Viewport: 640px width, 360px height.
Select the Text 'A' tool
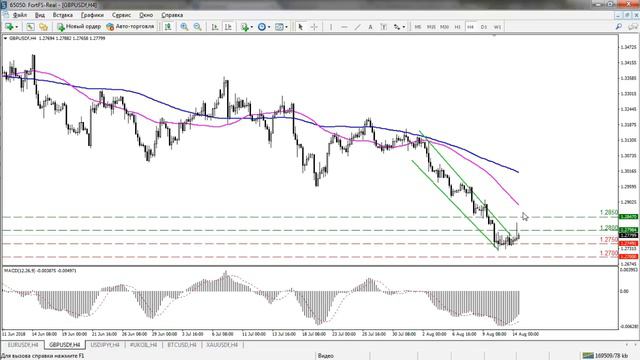371,27
